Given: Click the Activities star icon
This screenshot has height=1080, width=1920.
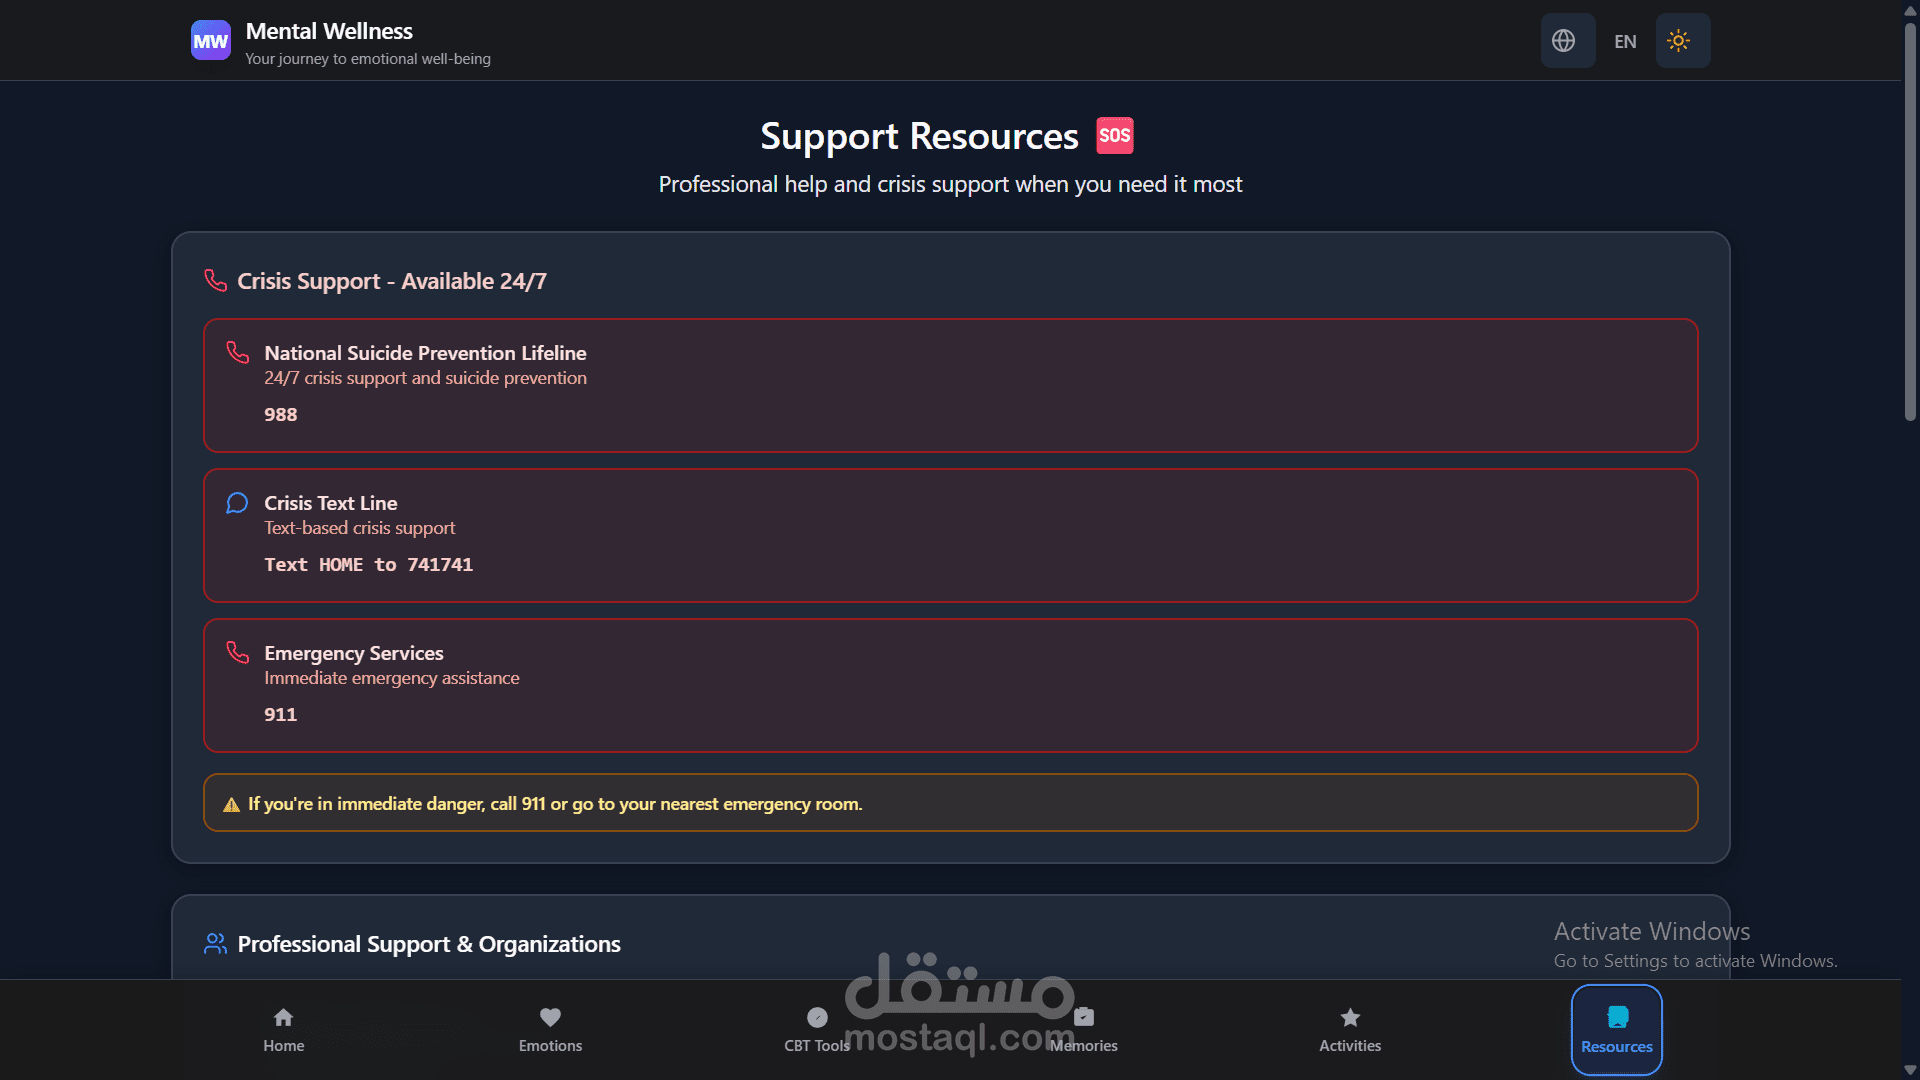Looking at the screenshot, I should [x=1350, y=1017].
